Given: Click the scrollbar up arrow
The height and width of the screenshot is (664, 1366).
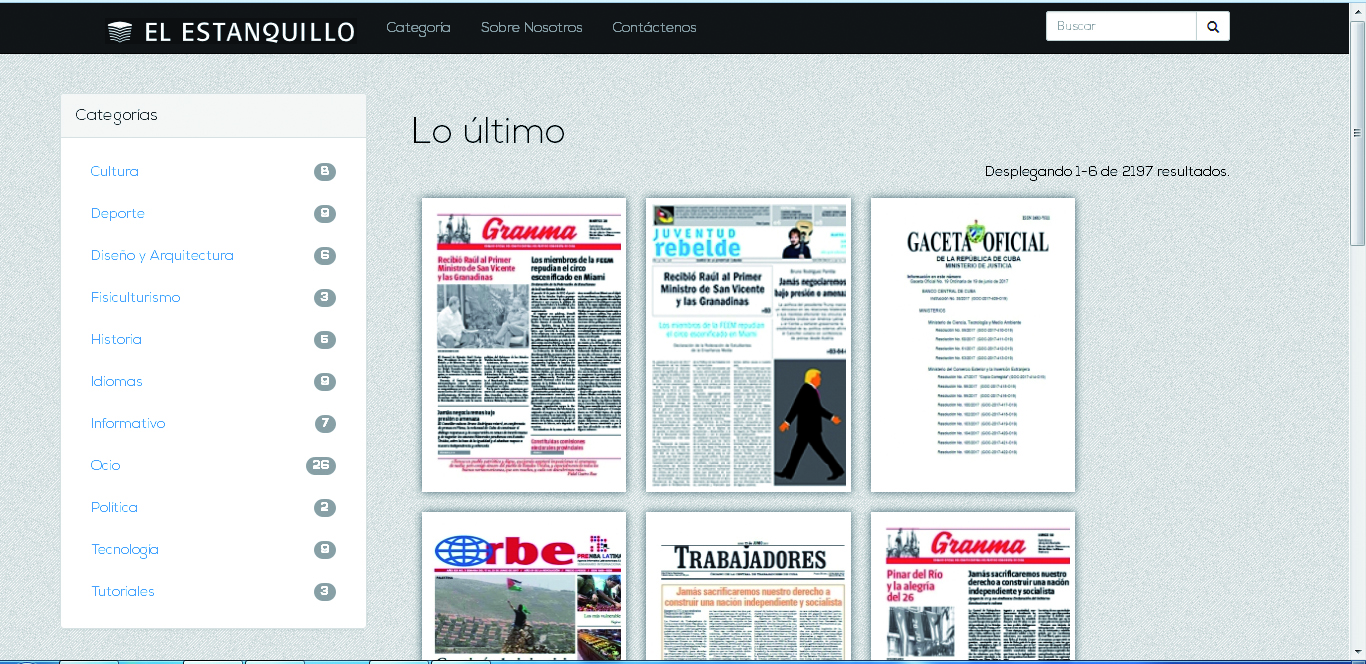Looking at the screenshot, I should pos(1358,10).
